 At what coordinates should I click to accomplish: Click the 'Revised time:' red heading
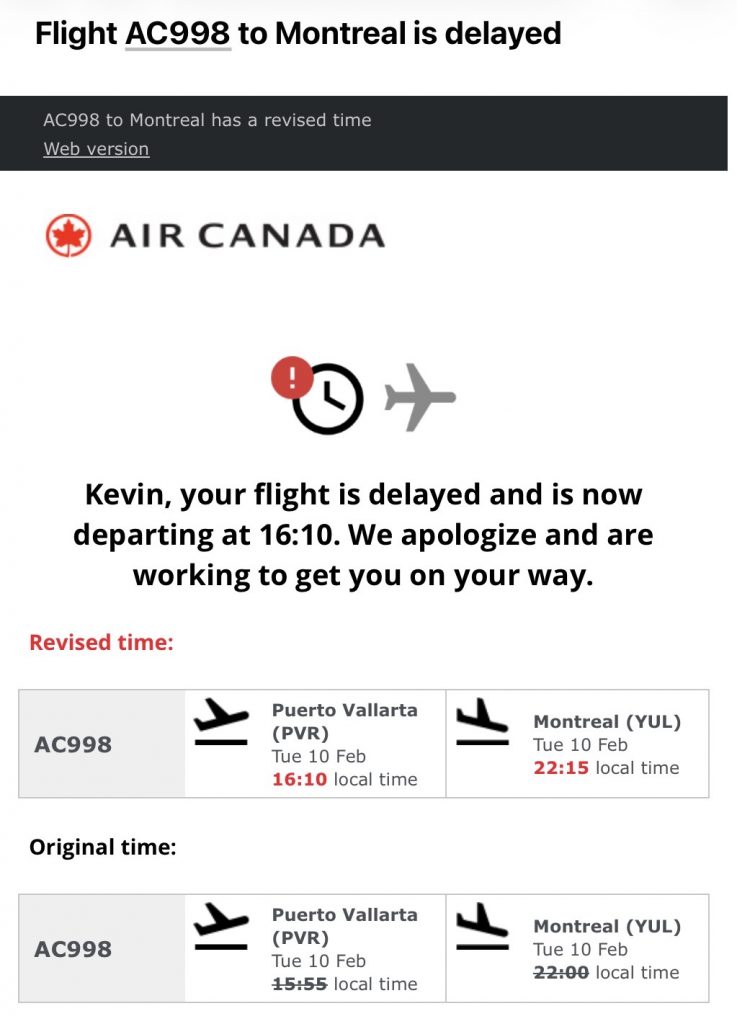pyautogui.click(x=101, y=642)
